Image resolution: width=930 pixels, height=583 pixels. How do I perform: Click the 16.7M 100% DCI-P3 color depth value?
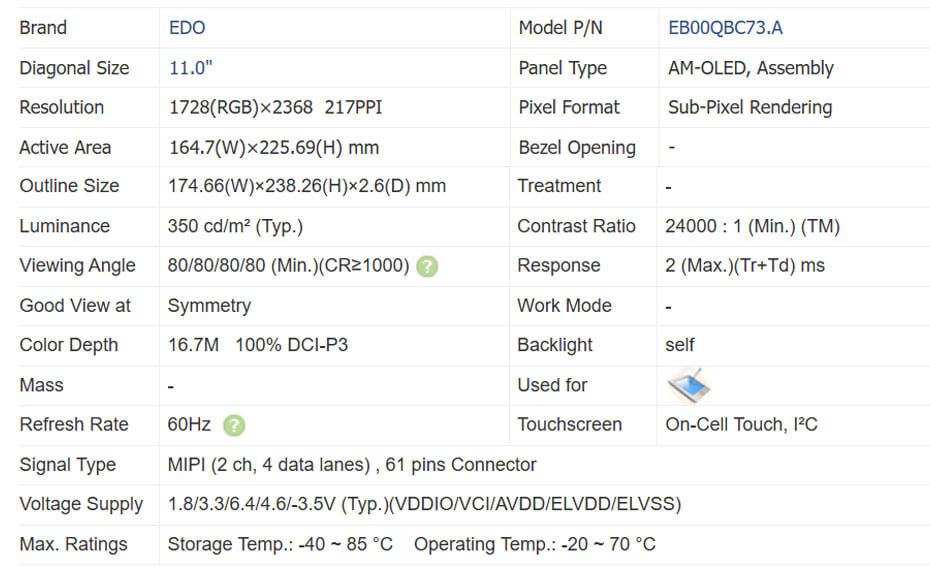click(x=257, y=345)
